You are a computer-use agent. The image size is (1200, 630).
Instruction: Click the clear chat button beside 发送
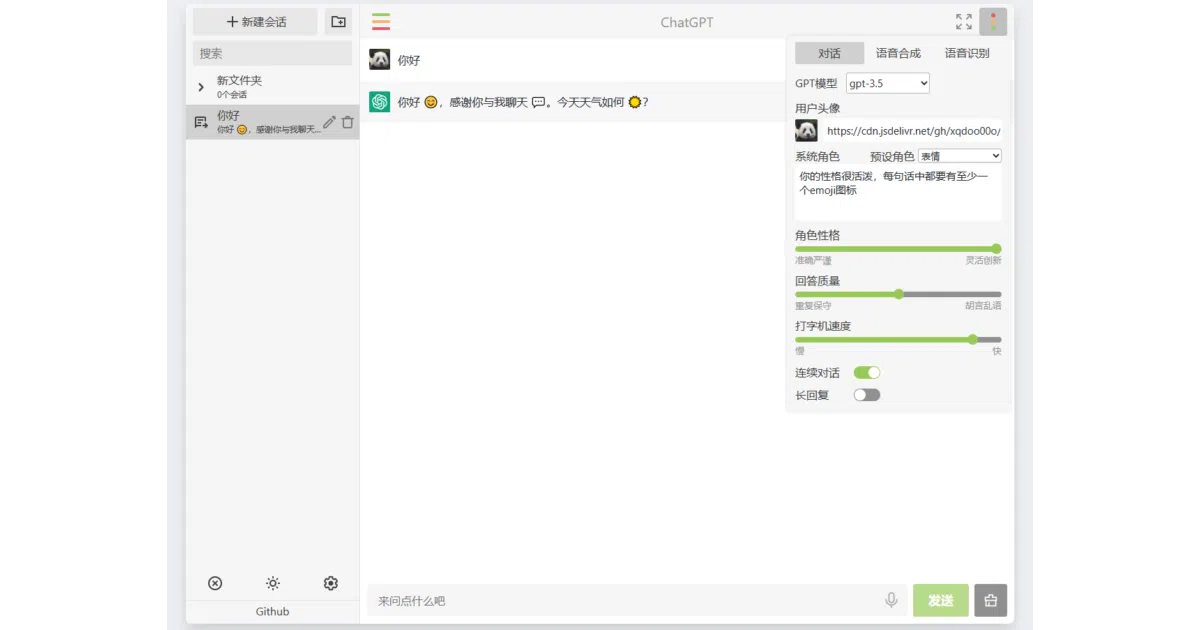[x=991, y=600]
